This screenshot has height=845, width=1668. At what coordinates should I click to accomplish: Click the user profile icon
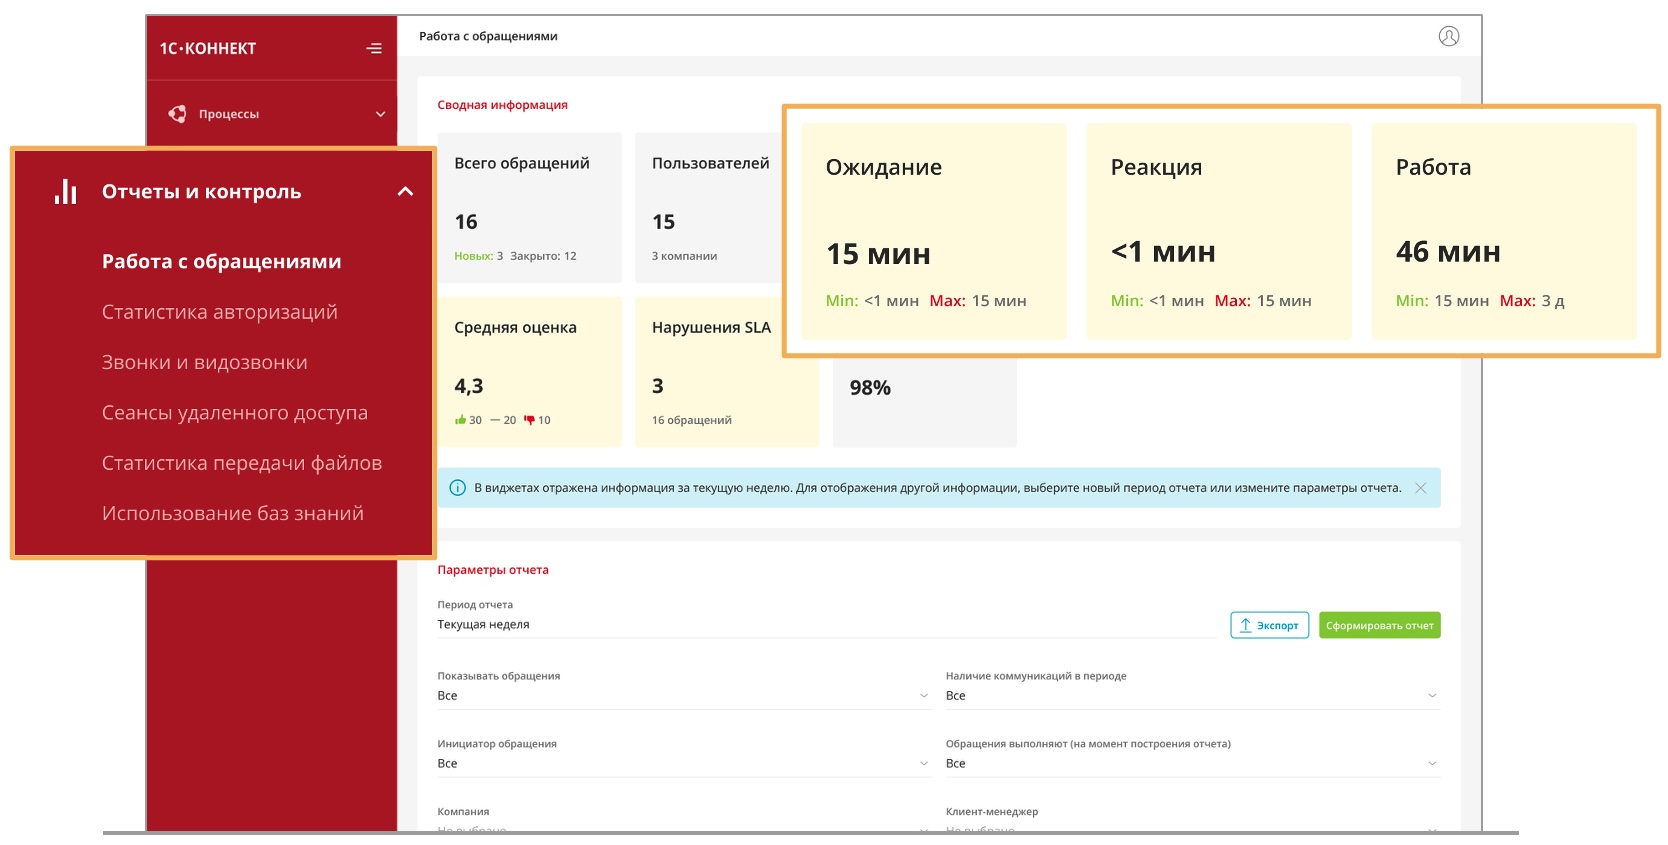tap(1448, 36)
